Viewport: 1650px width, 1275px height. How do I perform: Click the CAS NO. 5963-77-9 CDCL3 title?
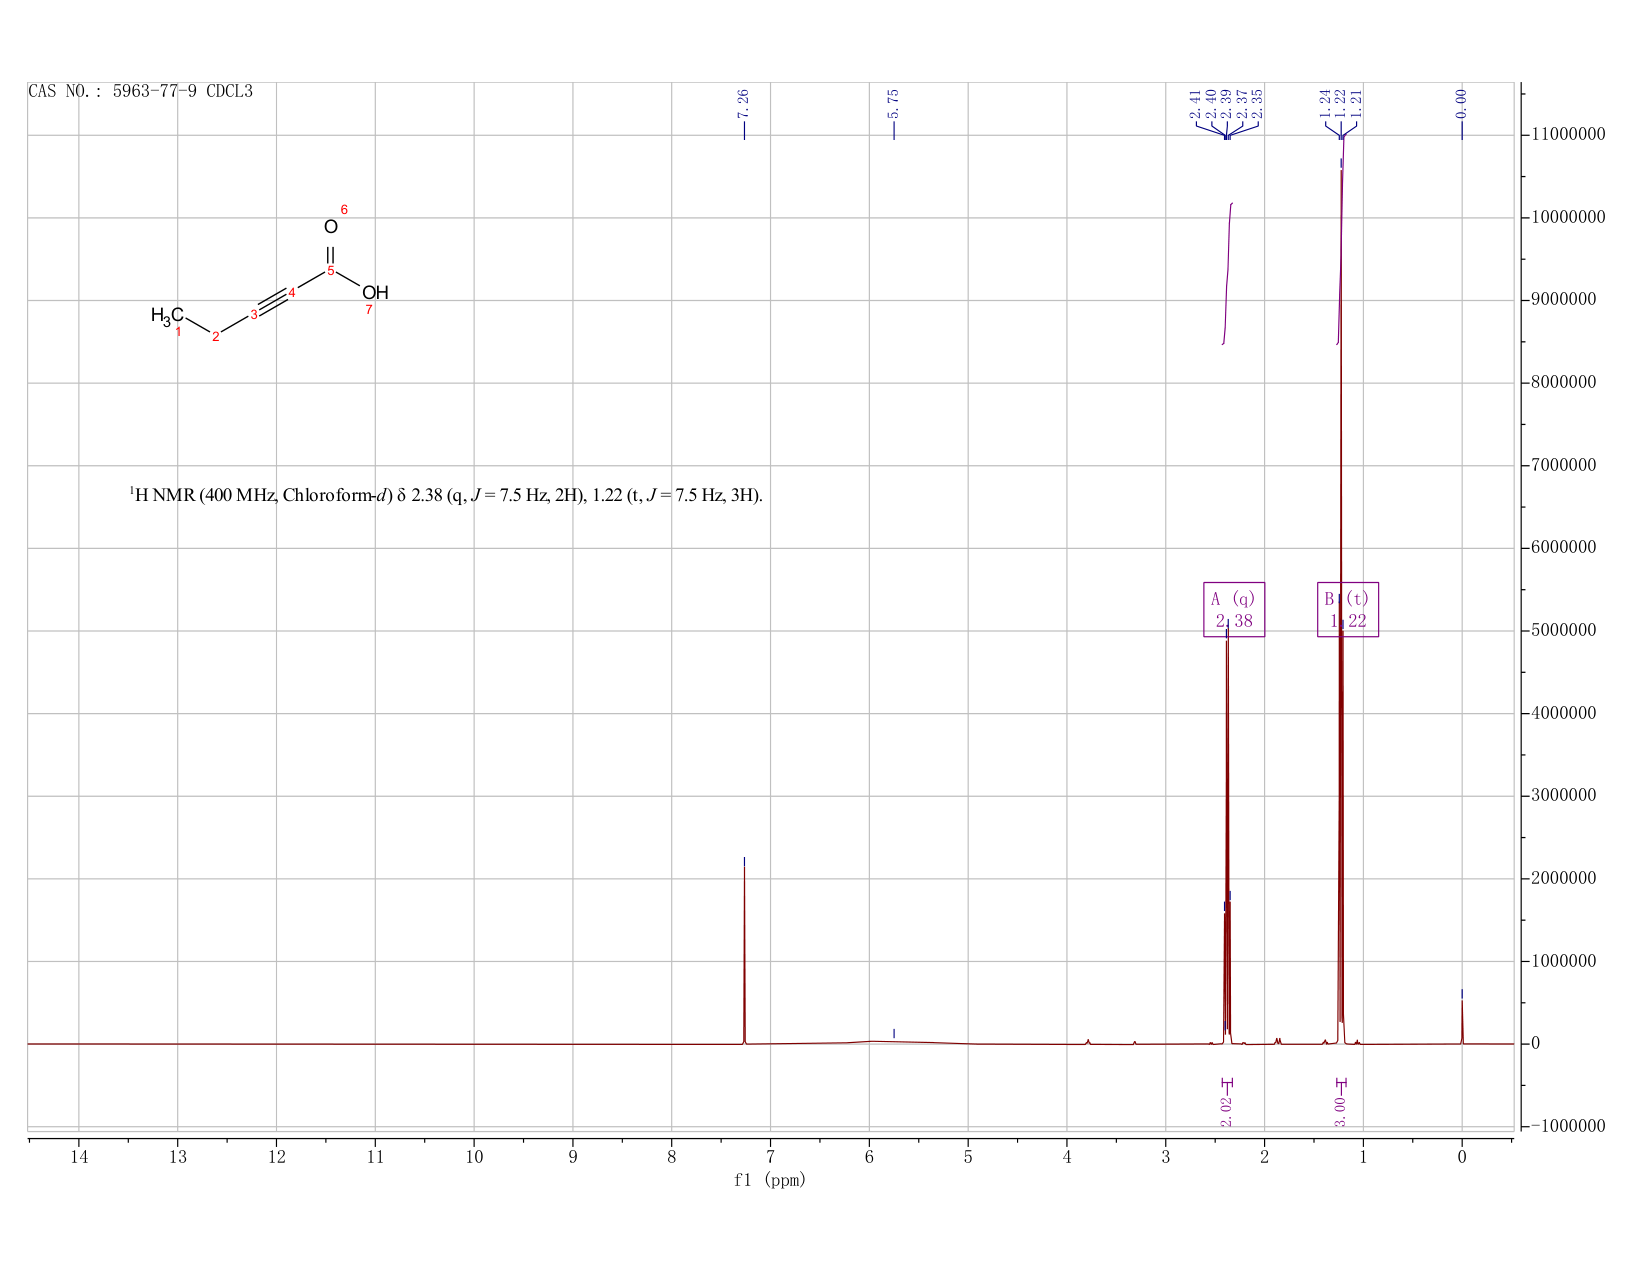coord(141,92)
